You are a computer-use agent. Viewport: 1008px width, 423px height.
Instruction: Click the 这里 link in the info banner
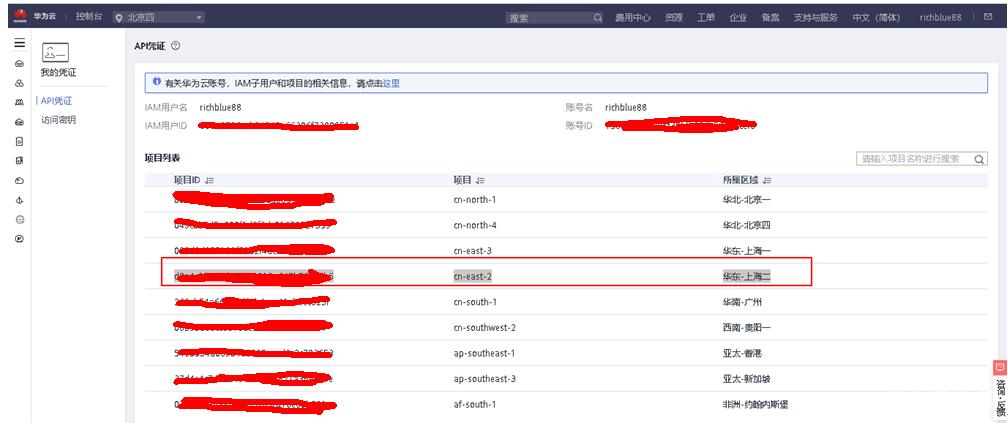point(391,83)
